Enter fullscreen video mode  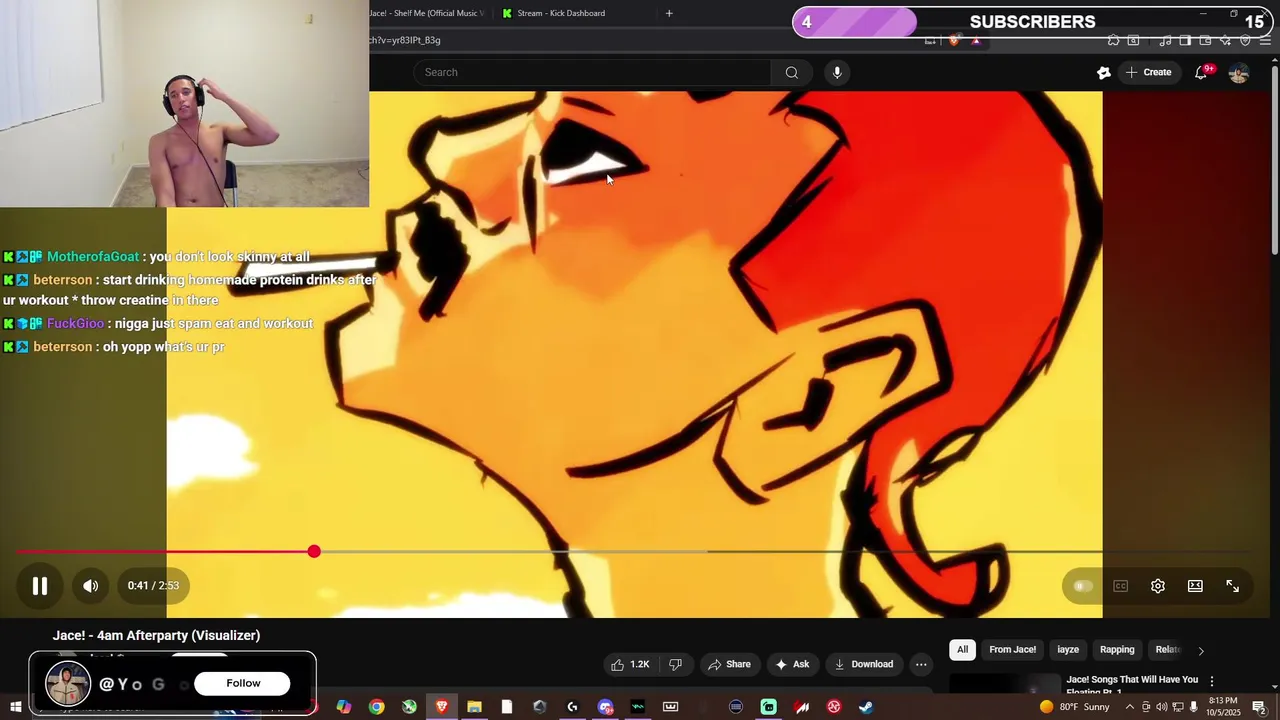pos(1233,586)
